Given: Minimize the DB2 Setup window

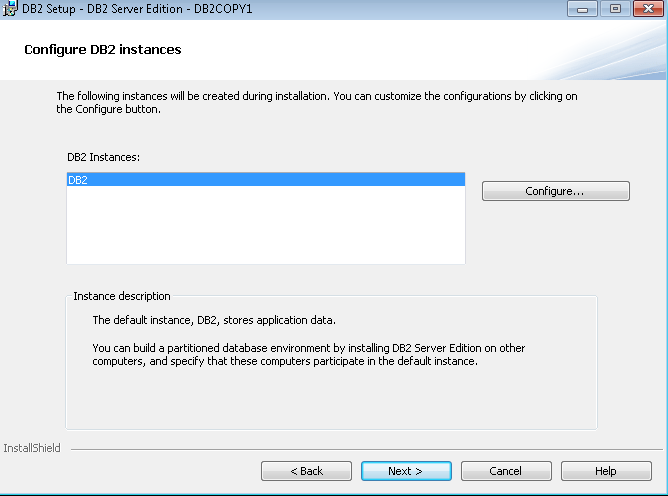Looking at the screenshot, I should point(582,9).
